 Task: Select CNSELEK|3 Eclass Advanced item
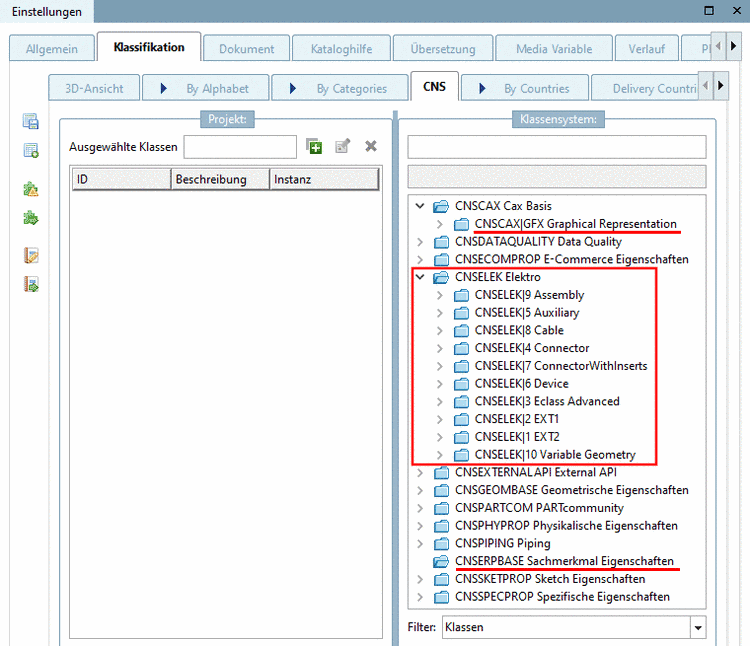[547, 402]
